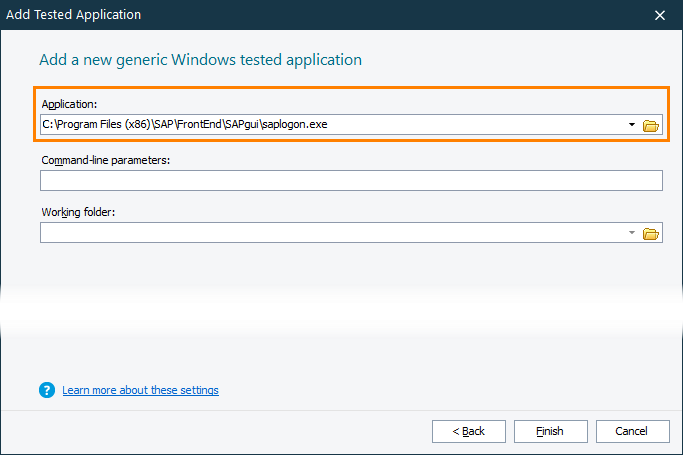Close the Add Tested Application dialog
The image size is (683, 455).
(660, 15)
